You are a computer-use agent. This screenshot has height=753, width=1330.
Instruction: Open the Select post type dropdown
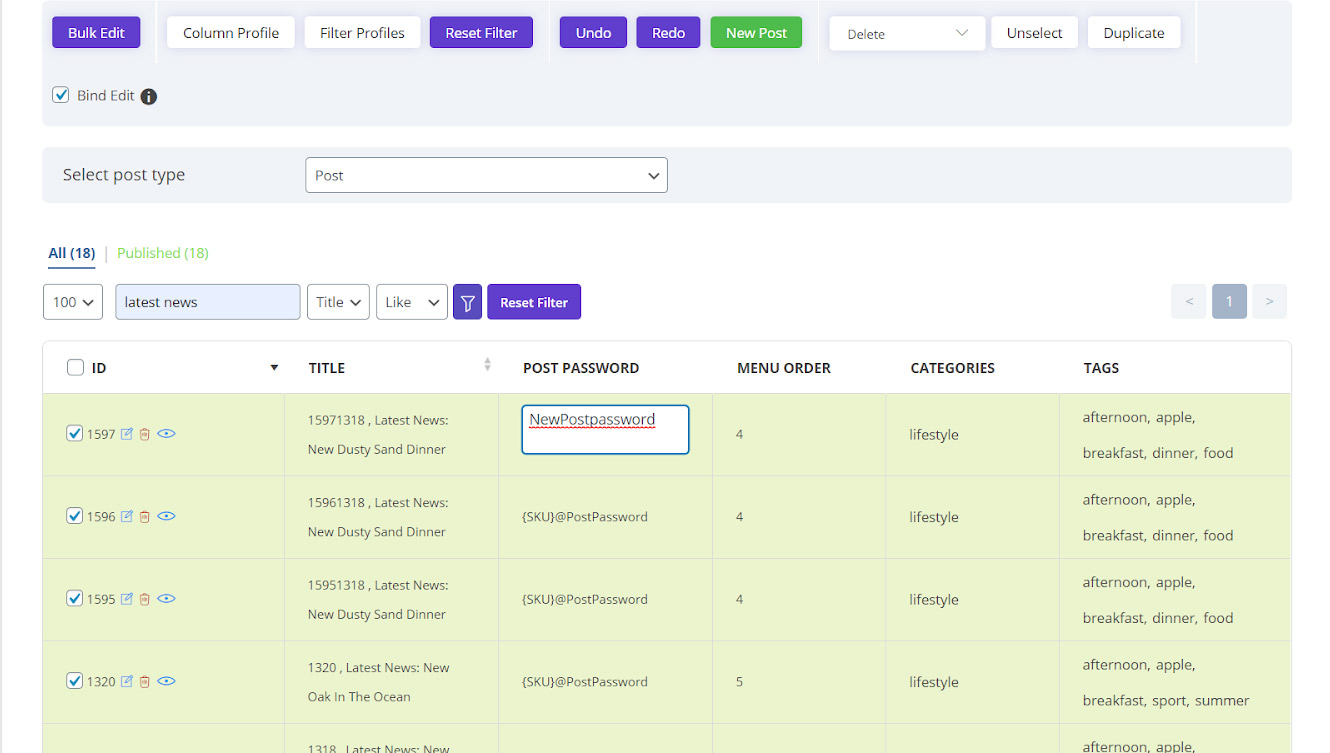click(486, 174)
